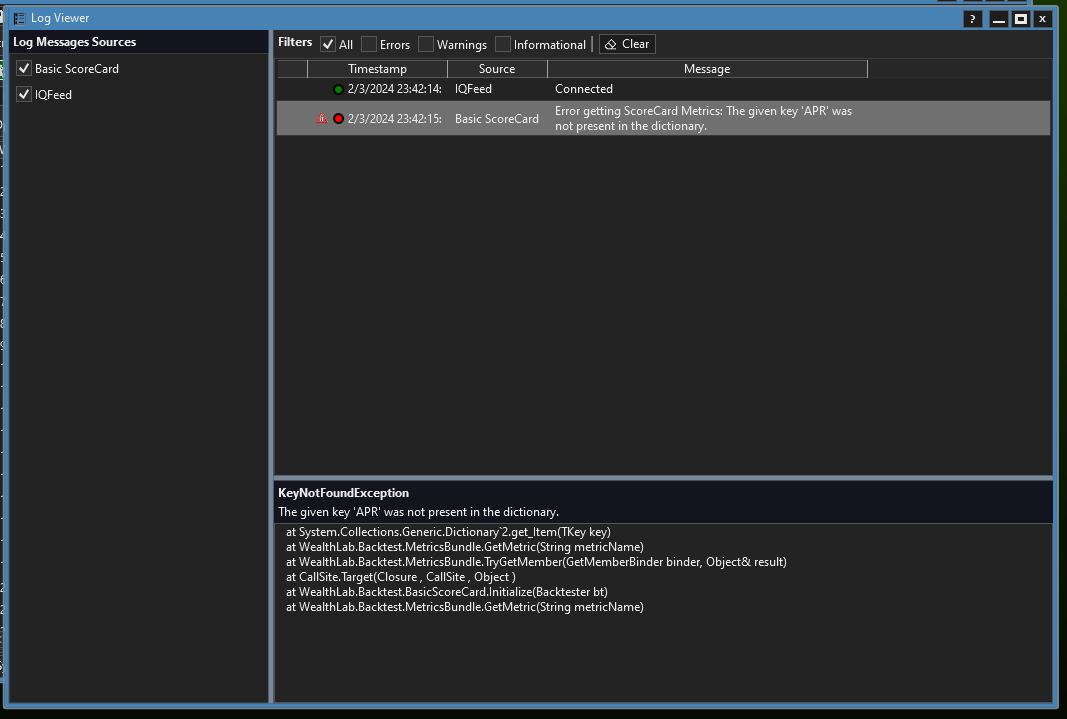Click the Log Viewer title bar icon
This screenshot has width=1067, height=719.
(x=19, y=18)
